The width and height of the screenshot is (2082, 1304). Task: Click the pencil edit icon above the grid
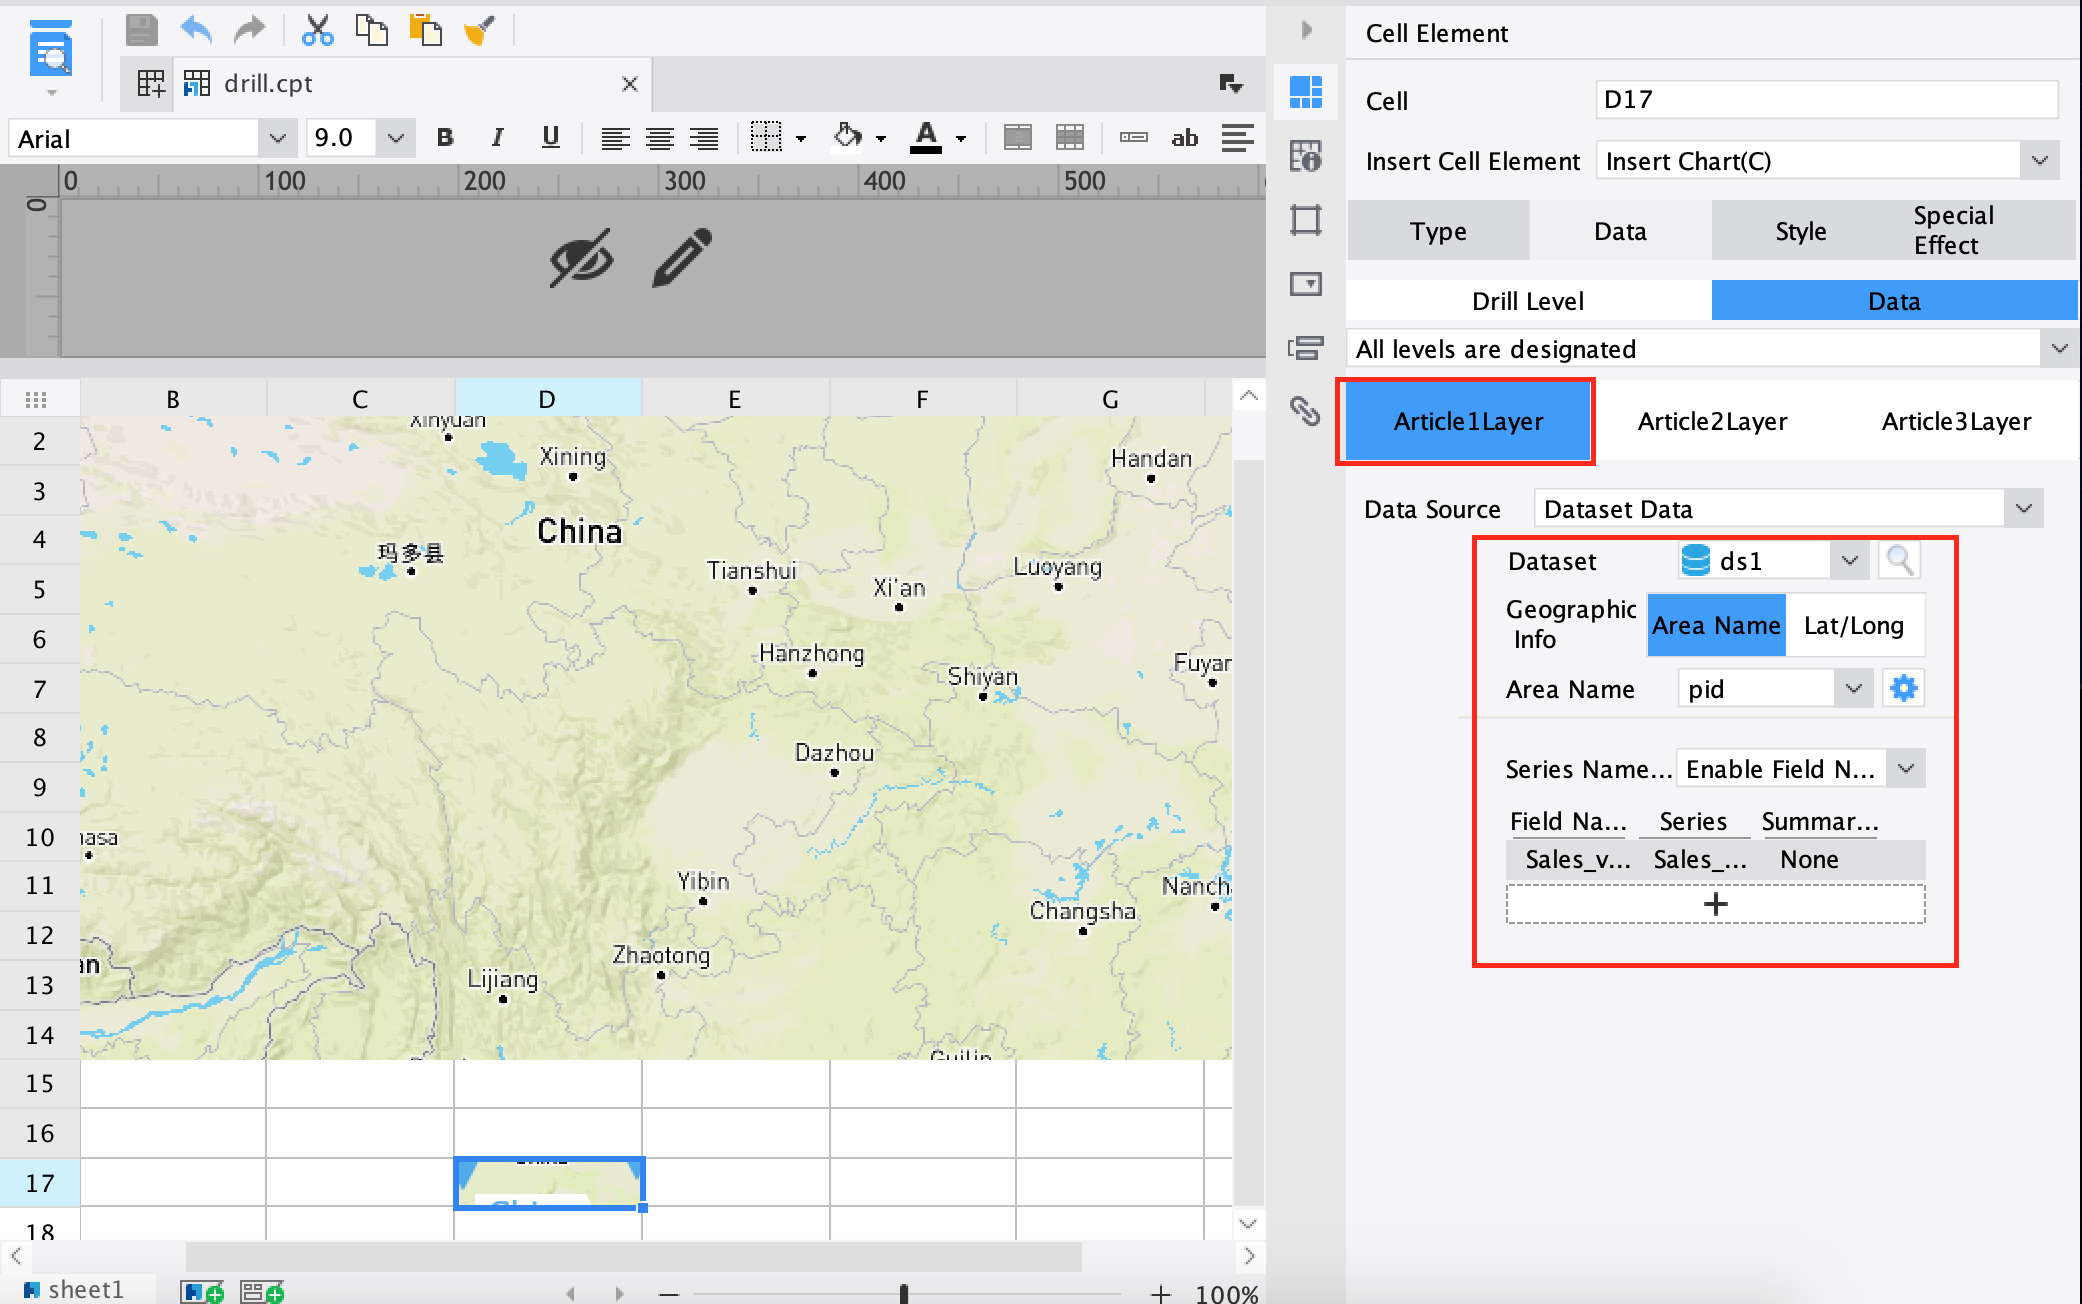[x=682, y=258]
